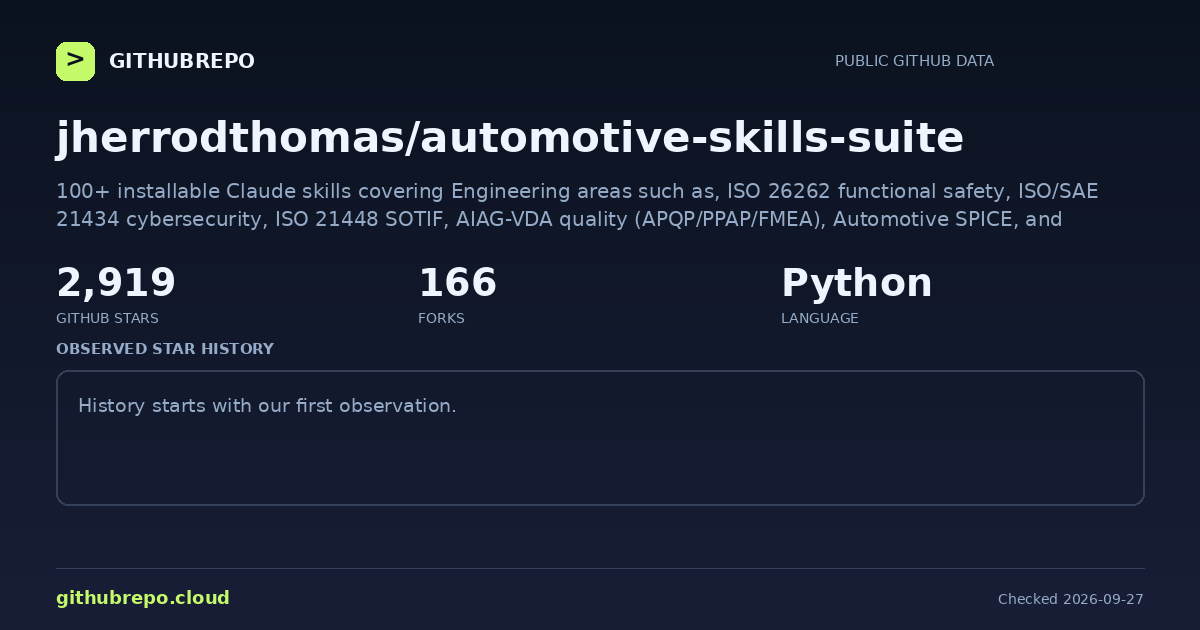Select the 166 forks number
This screenshot has width=1200, height=630.
457,283
